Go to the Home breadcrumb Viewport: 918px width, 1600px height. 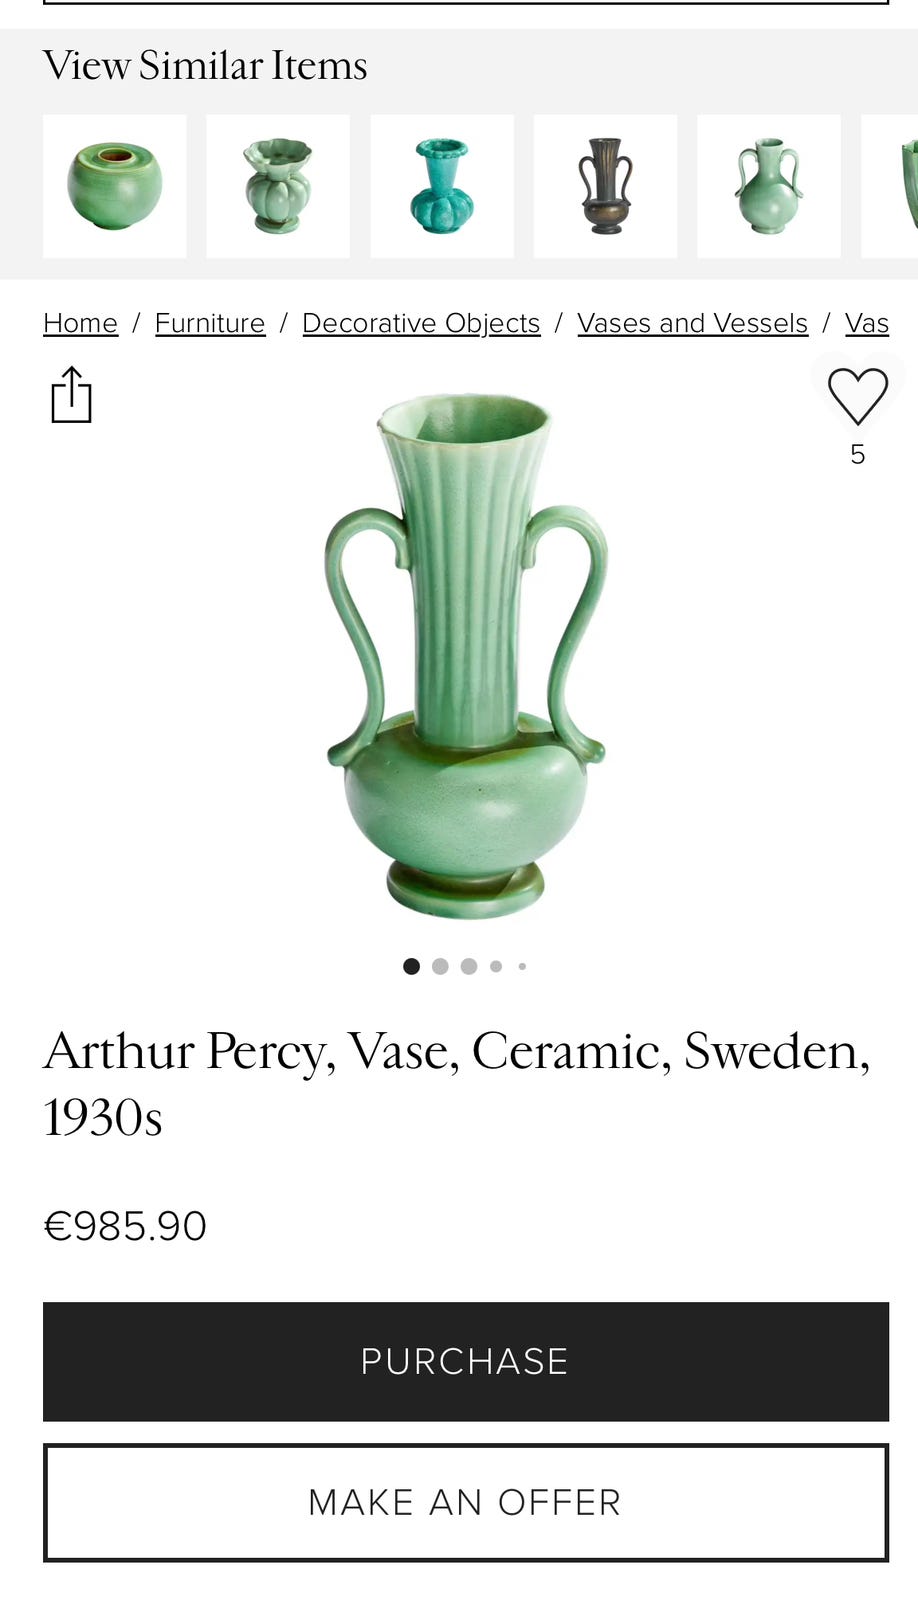pyautogui.click(x=80, y=323)
